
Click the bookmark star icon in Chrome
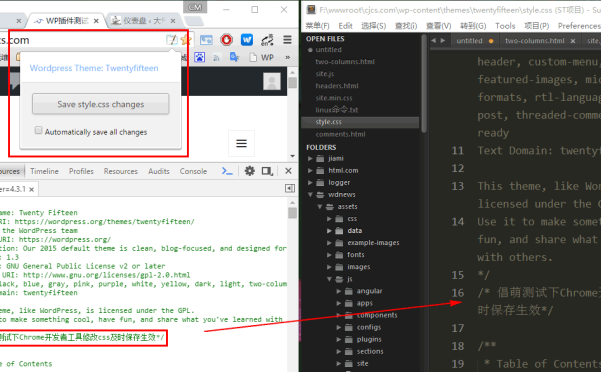(186, 39)
